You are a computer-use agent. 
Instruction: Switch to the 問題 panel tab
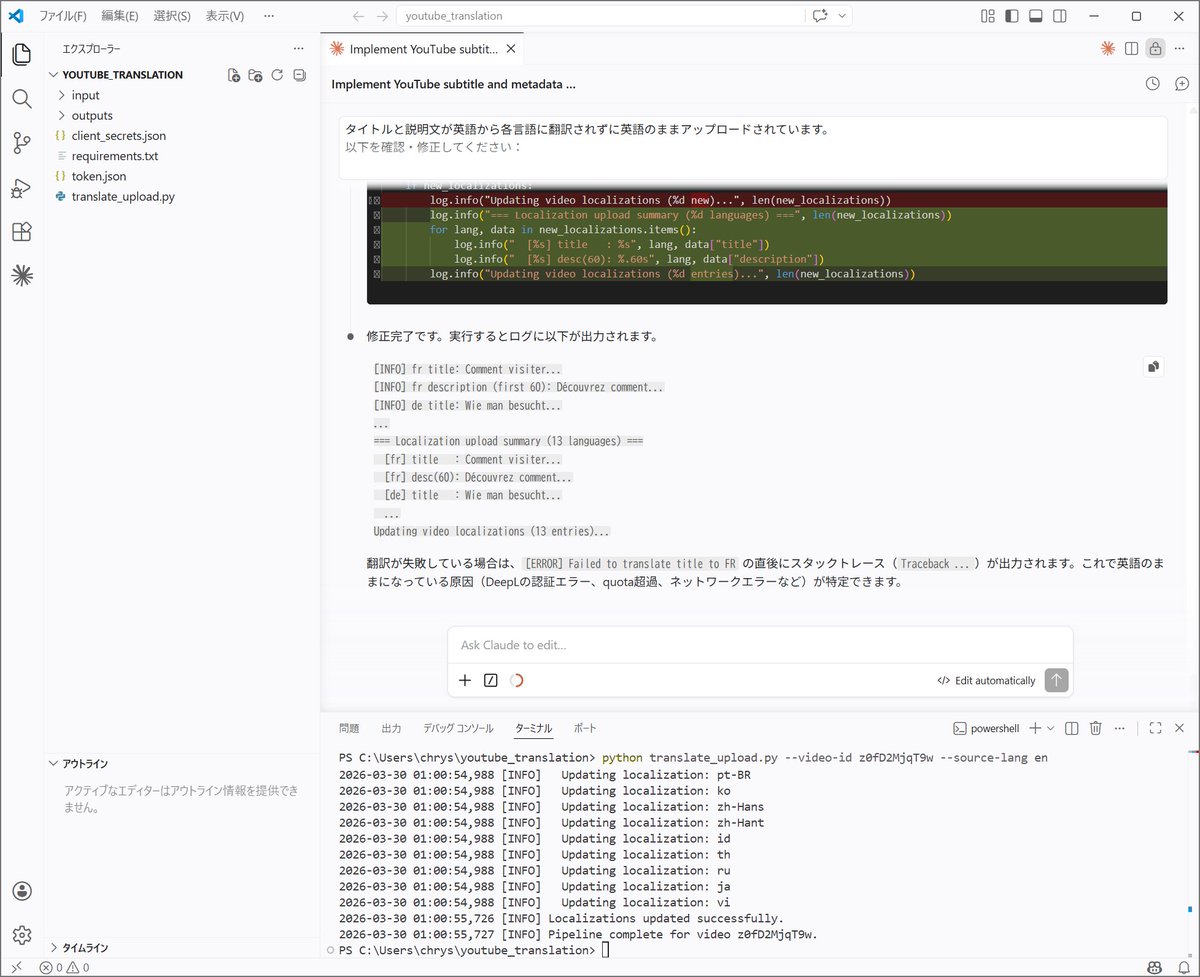point(349,728)
